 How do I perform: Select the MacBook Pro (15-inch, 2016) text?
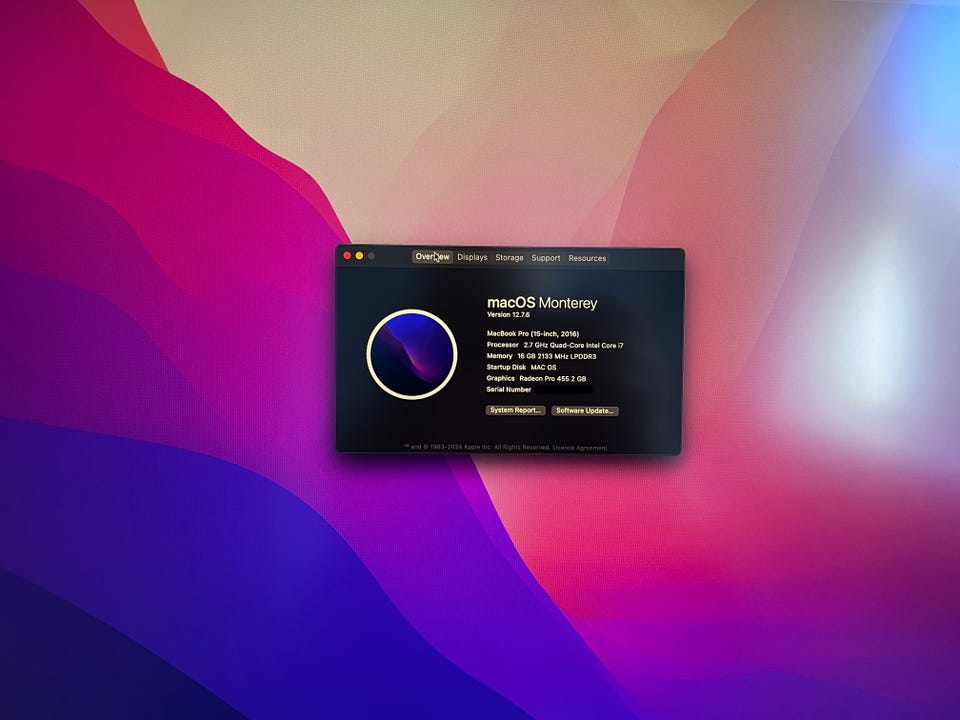tap(533, 334)
